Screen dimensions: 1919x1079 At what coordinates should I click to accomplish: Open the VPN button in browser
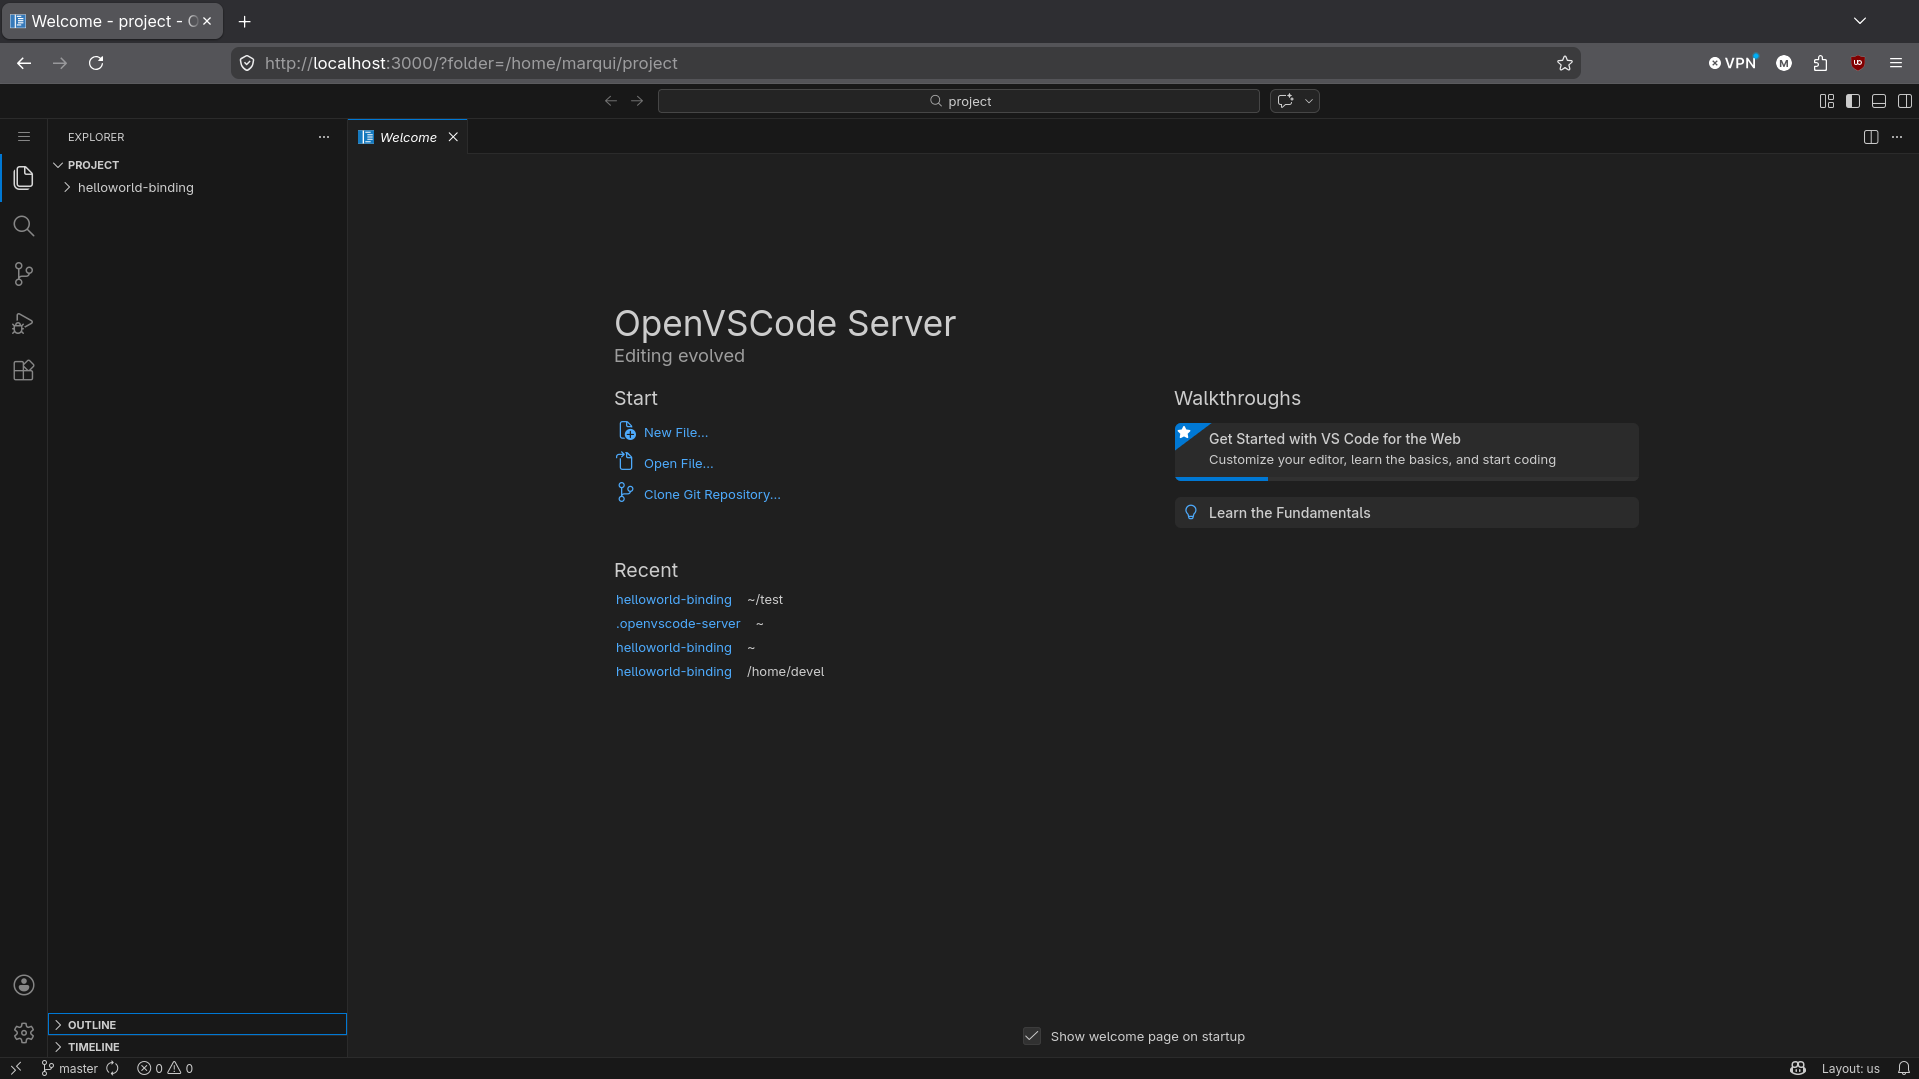point(1733,63)
